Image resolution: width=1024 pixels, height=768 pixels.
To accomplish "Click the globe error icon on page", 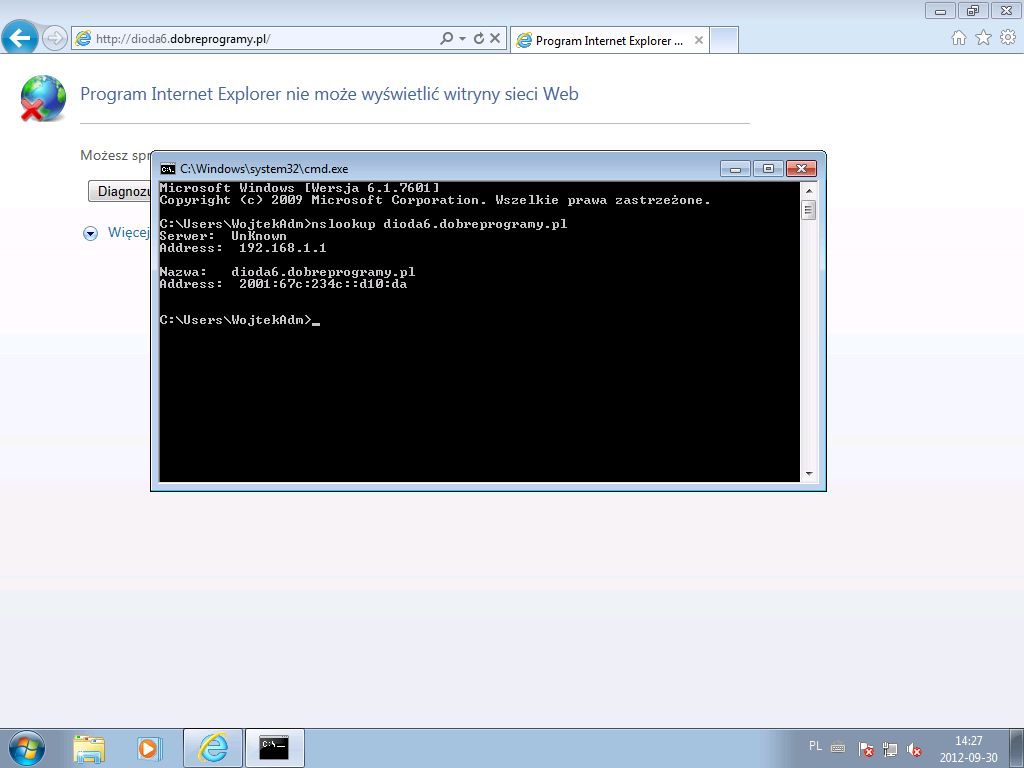I will [x=43, y=99].
